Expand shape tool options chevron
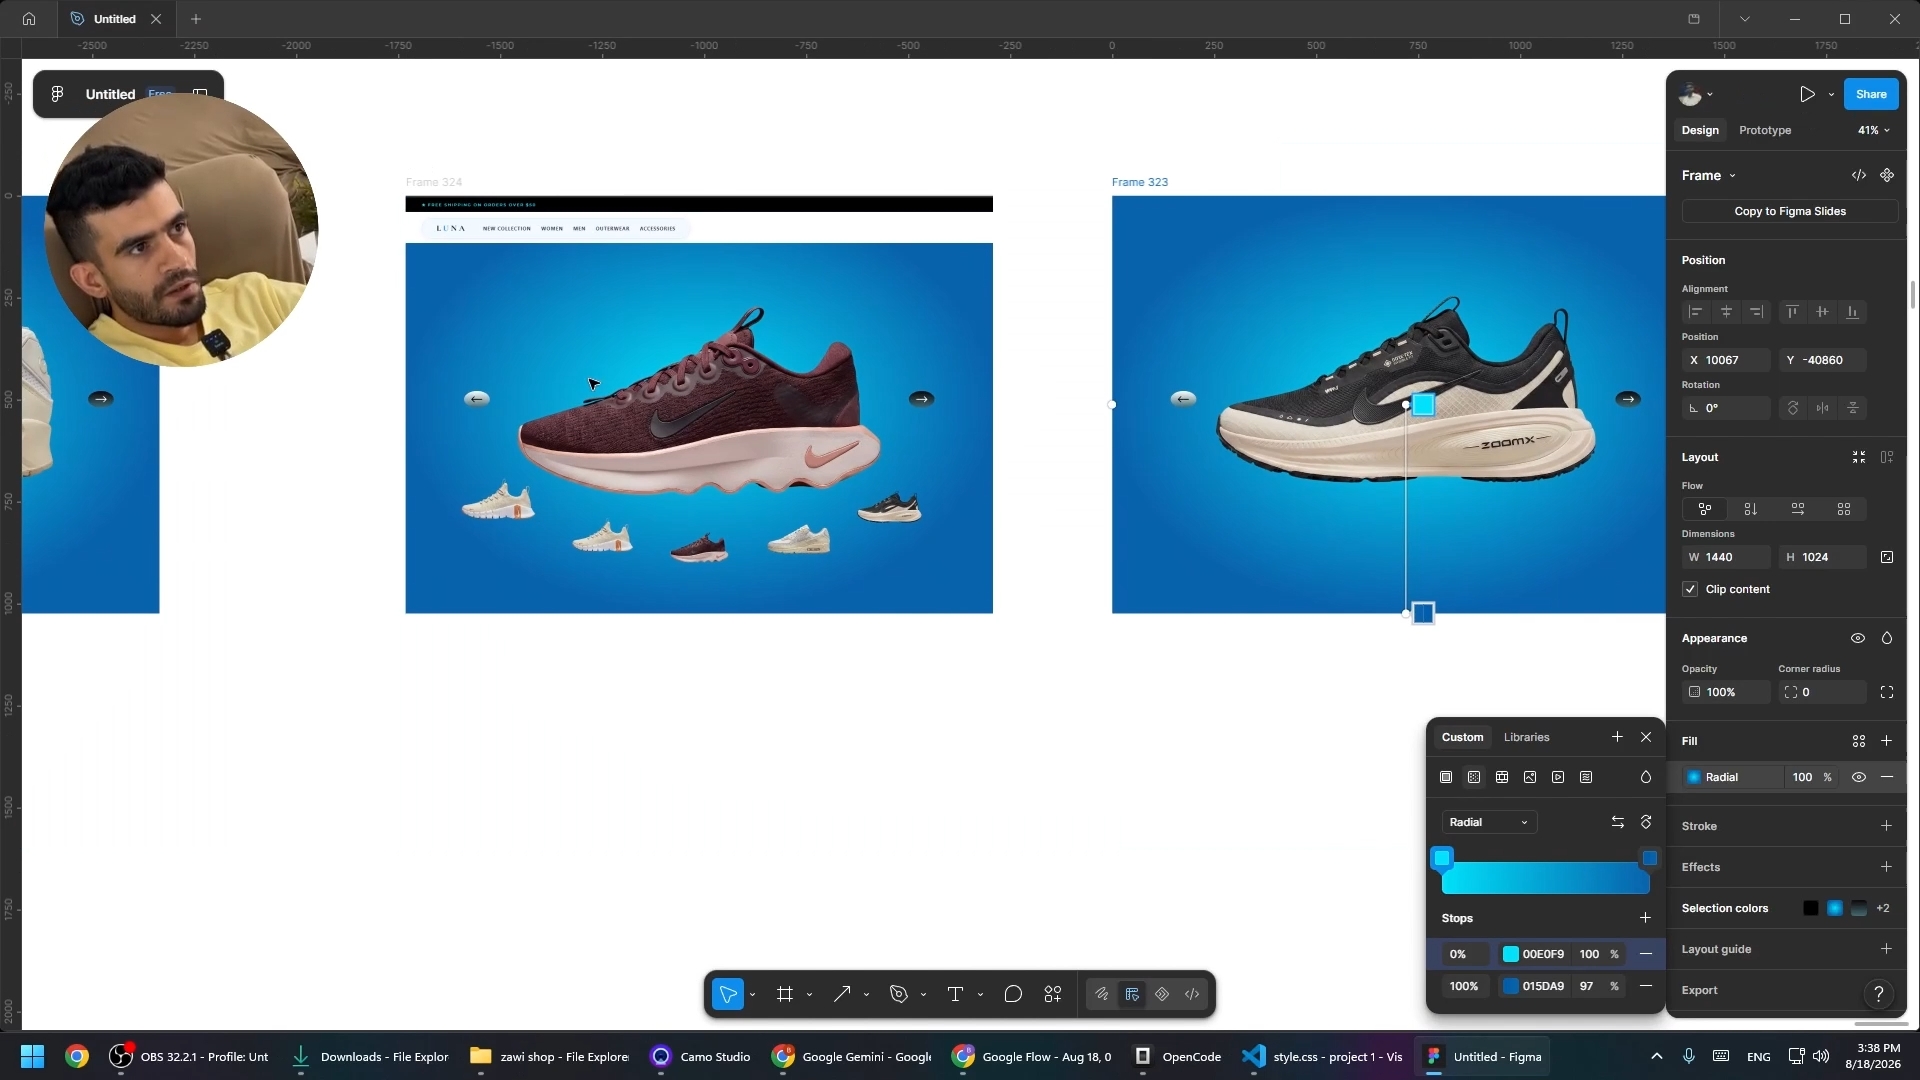Image resolution: width=1920 pixels, height=1080 pixels. point(866,994)
